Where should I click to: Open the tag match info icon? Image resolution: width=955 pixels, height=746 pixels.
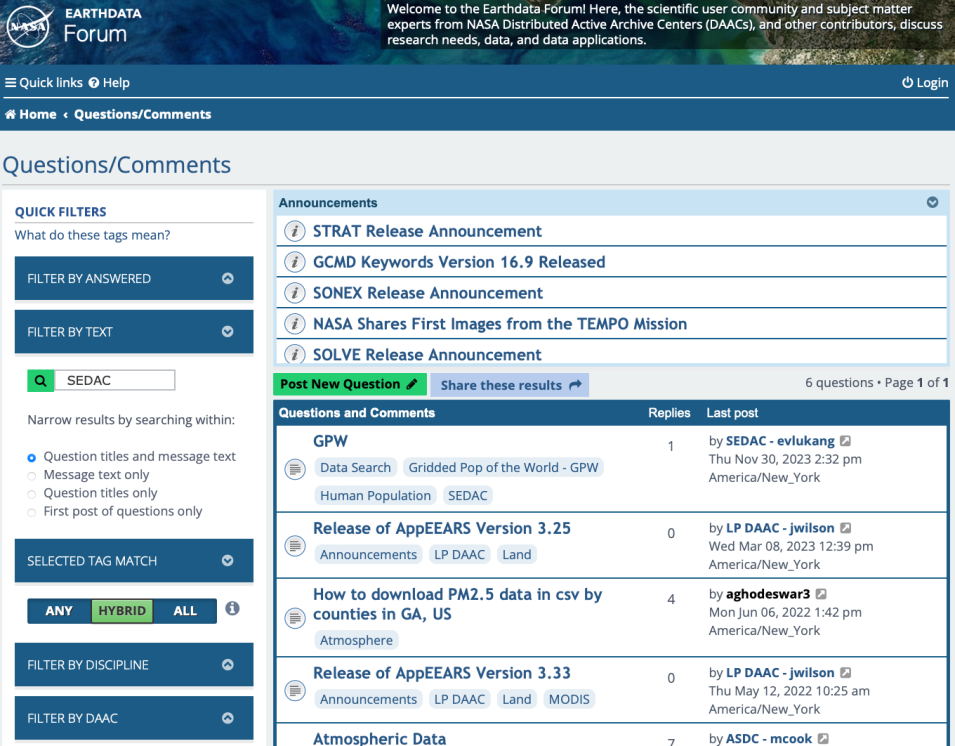[232, 608]
